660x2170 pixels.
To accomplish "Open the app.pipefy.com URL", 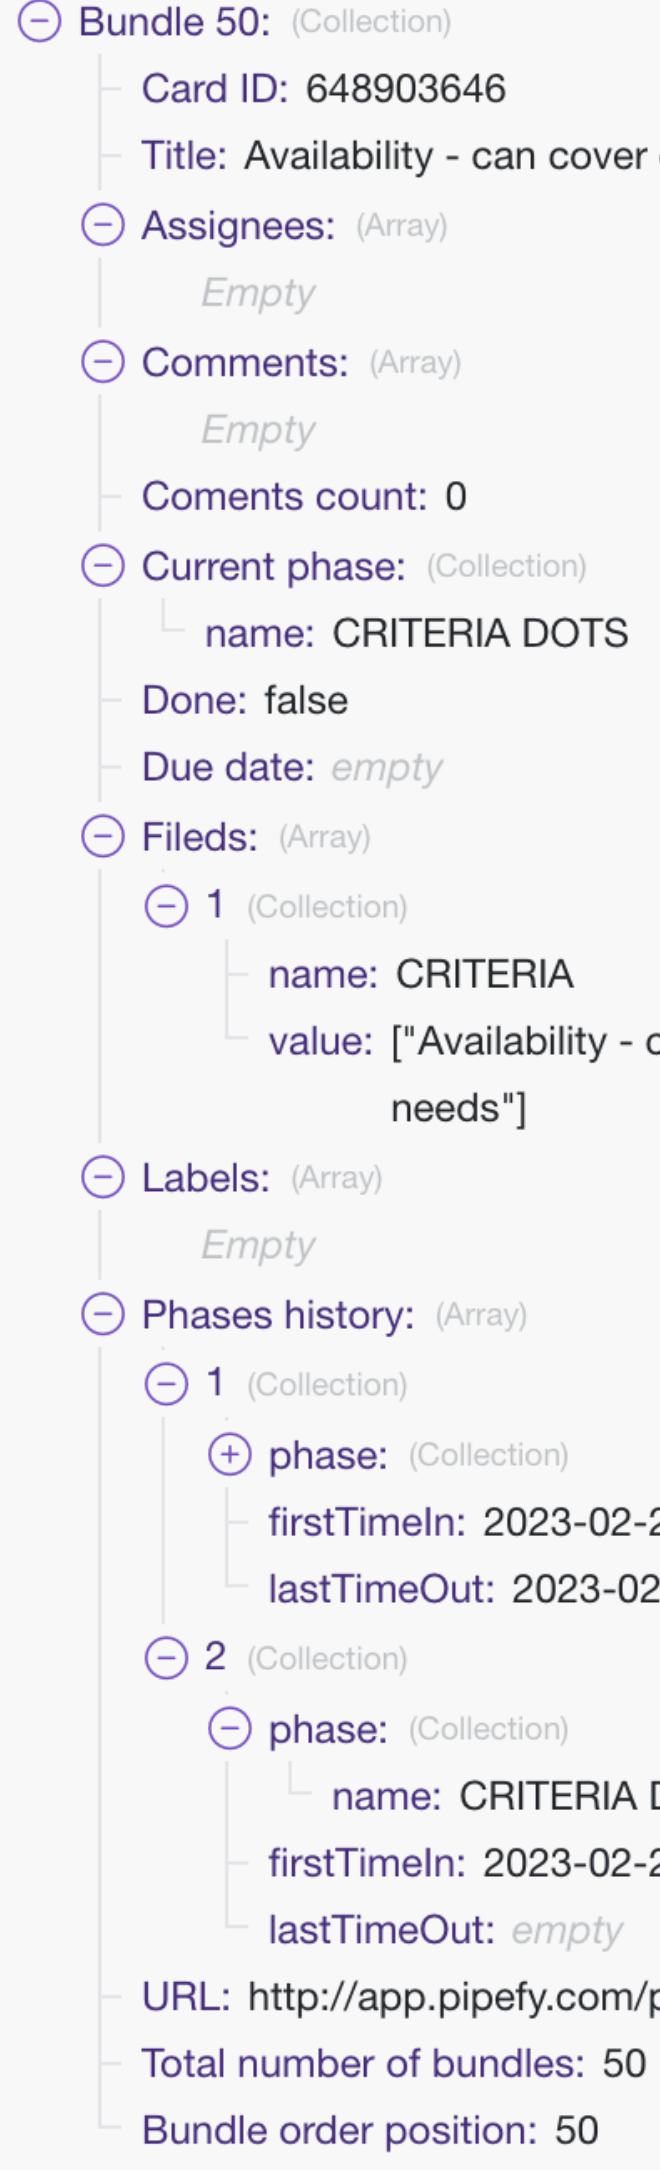I will click(x=453, y=1997).
